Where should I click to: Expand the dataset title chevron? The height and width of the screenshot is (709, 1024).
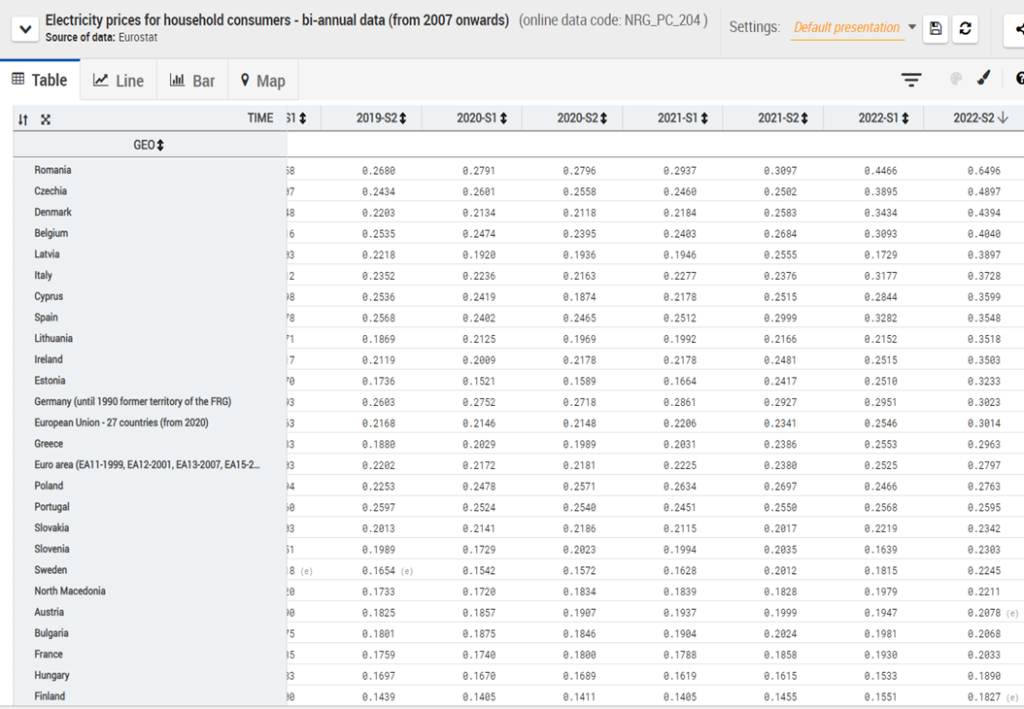[23, 29]
